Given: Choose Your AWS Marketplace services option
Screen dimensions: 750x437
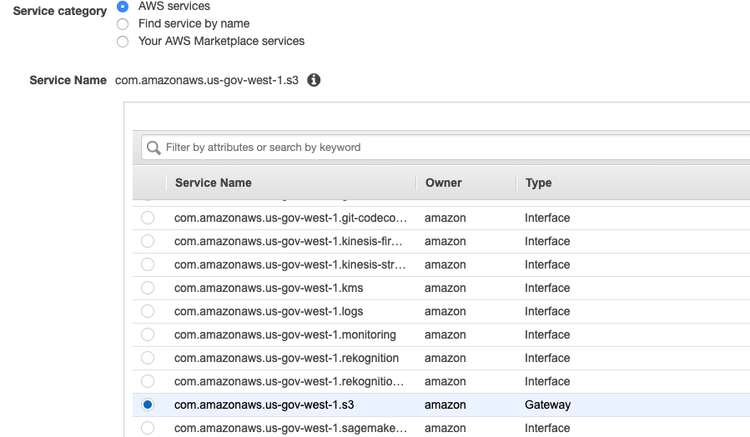Looking at the screenshot, I should [123, 41].
